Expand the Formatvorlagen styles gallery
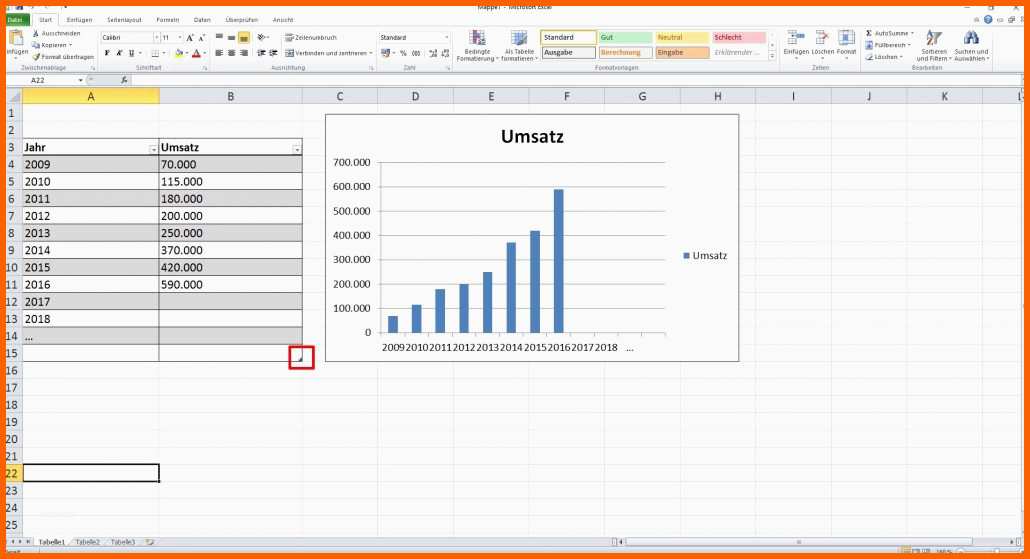Viewport: 1030px width, 559px height. click(x=772, y=58)
